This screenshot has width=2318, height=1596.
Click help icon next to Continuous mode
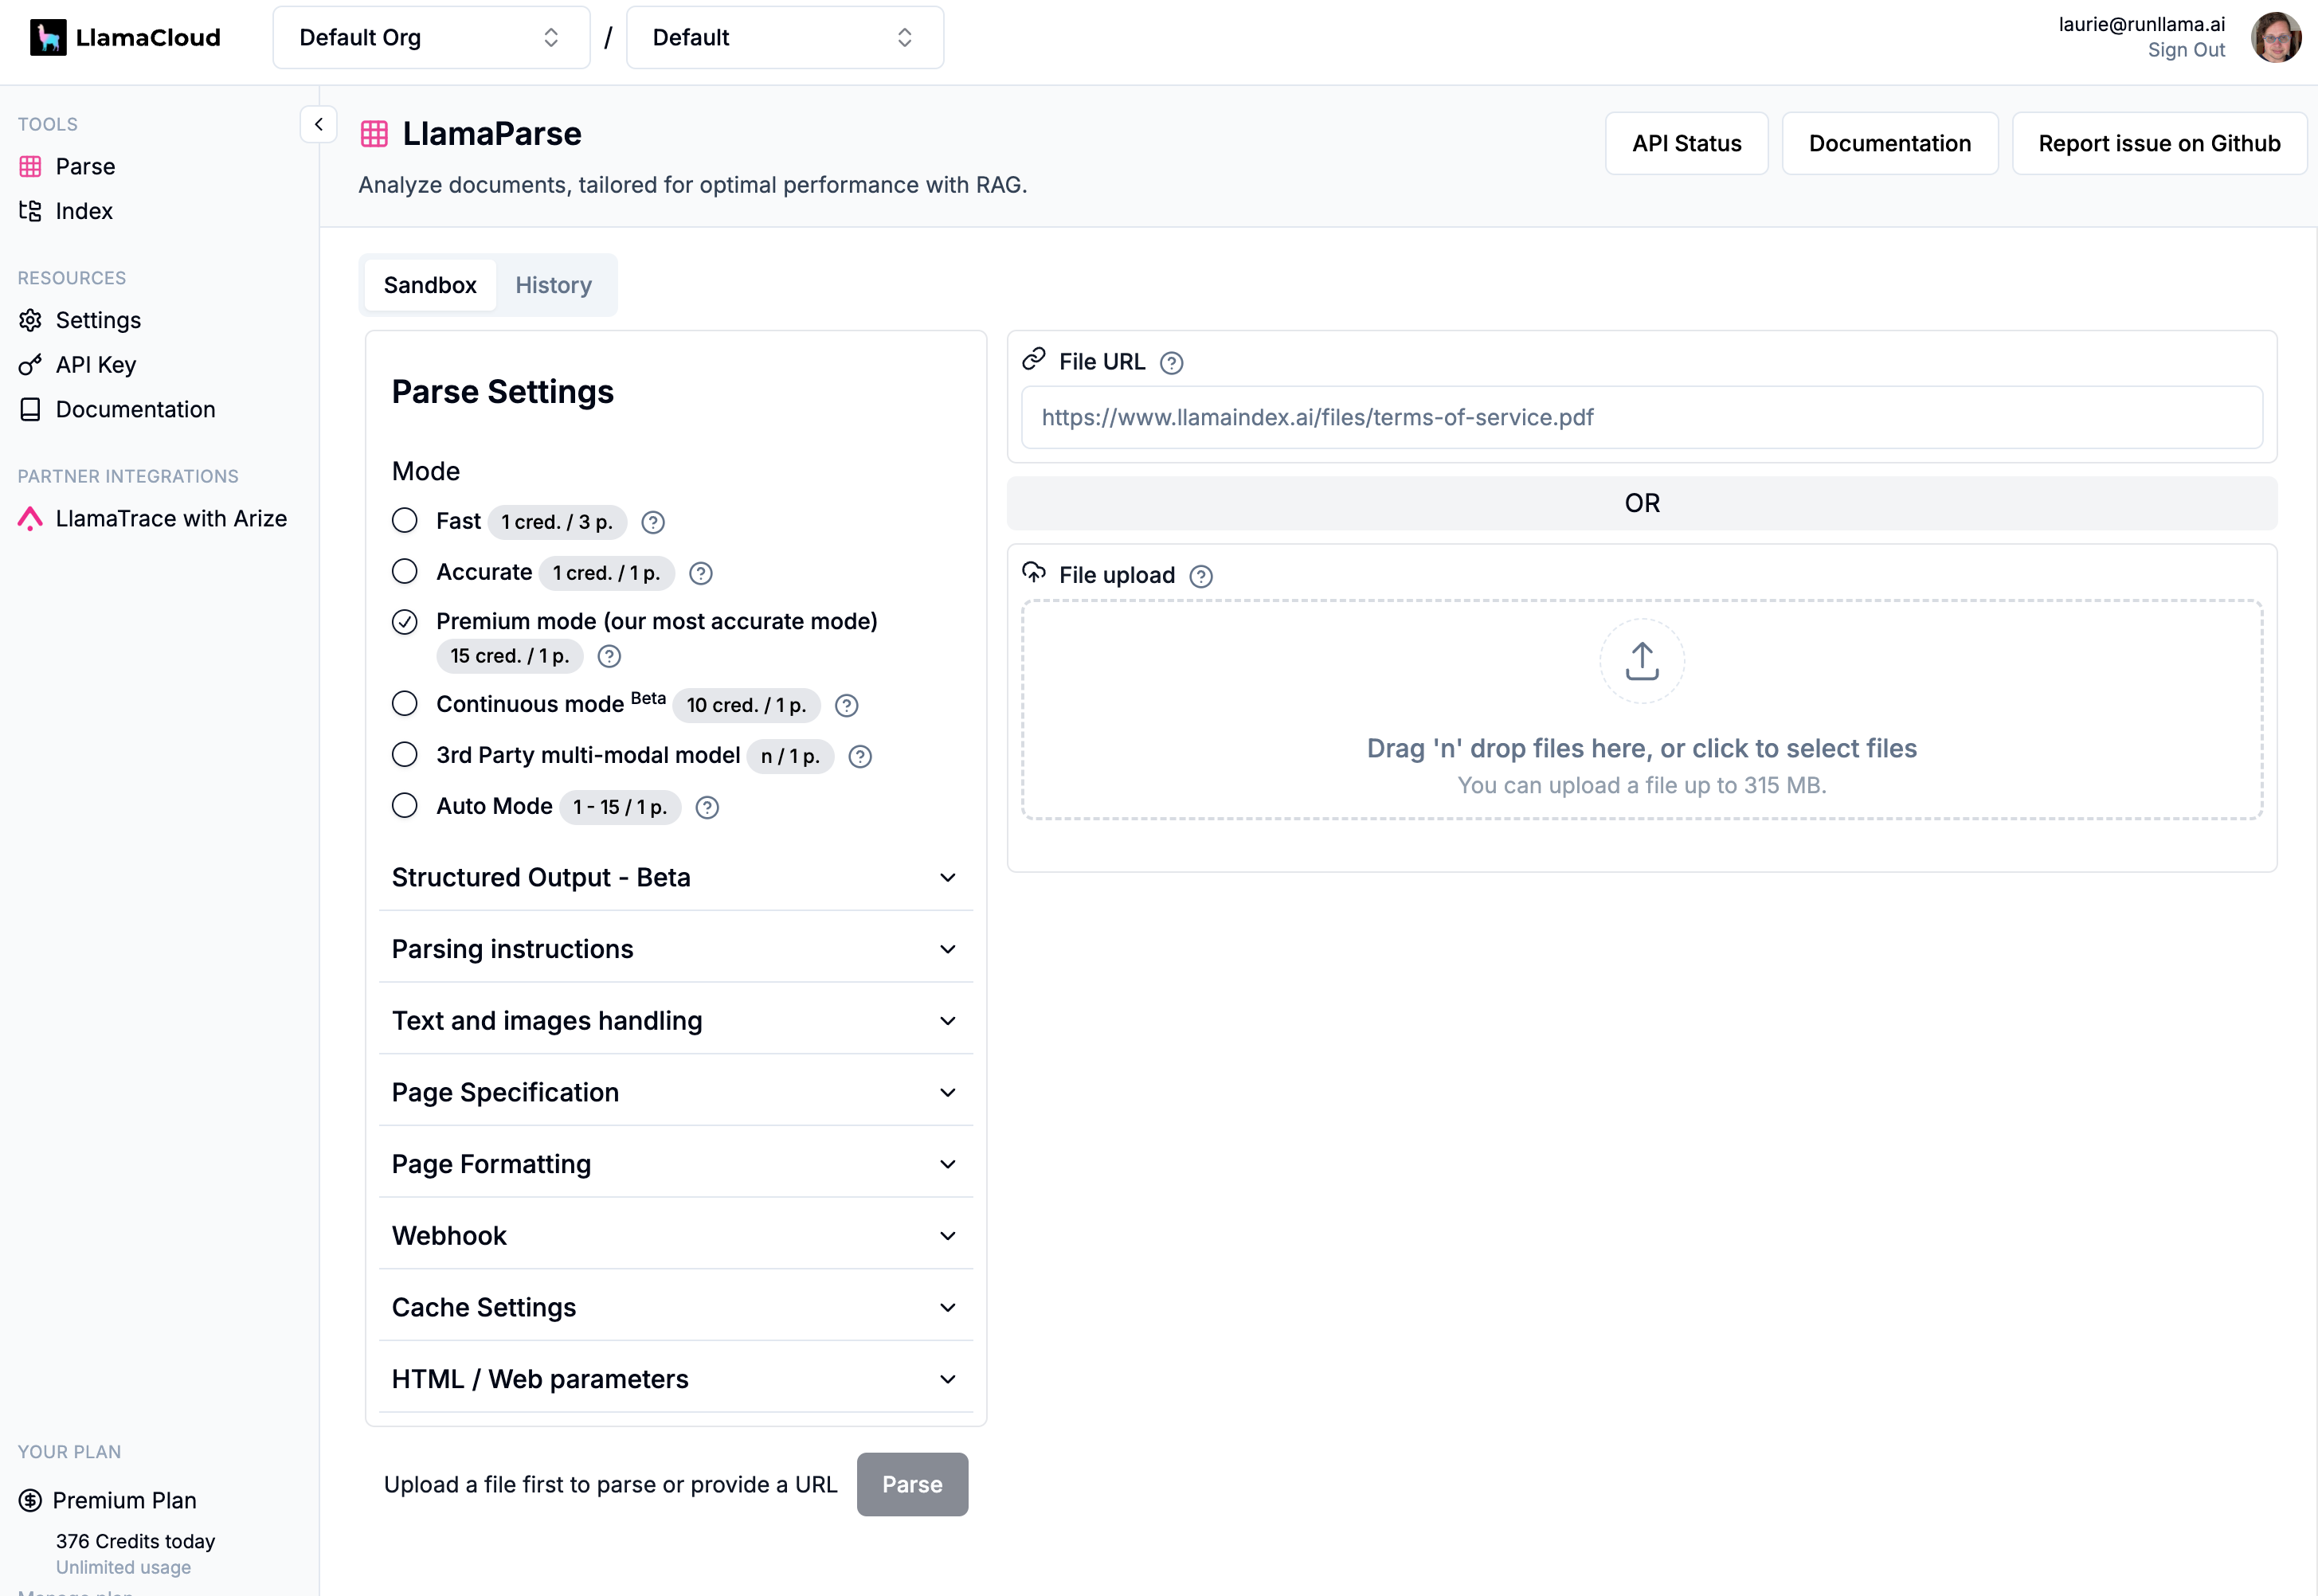point(846,706)
